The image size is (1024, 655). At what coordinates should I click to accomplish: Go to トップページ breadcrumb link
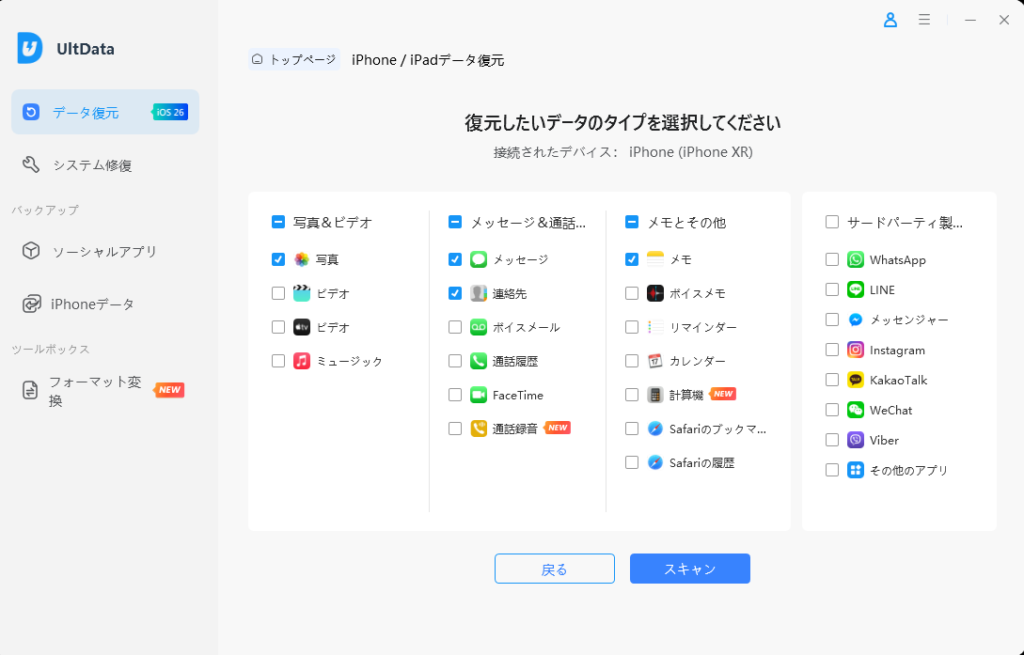[294, 60]
